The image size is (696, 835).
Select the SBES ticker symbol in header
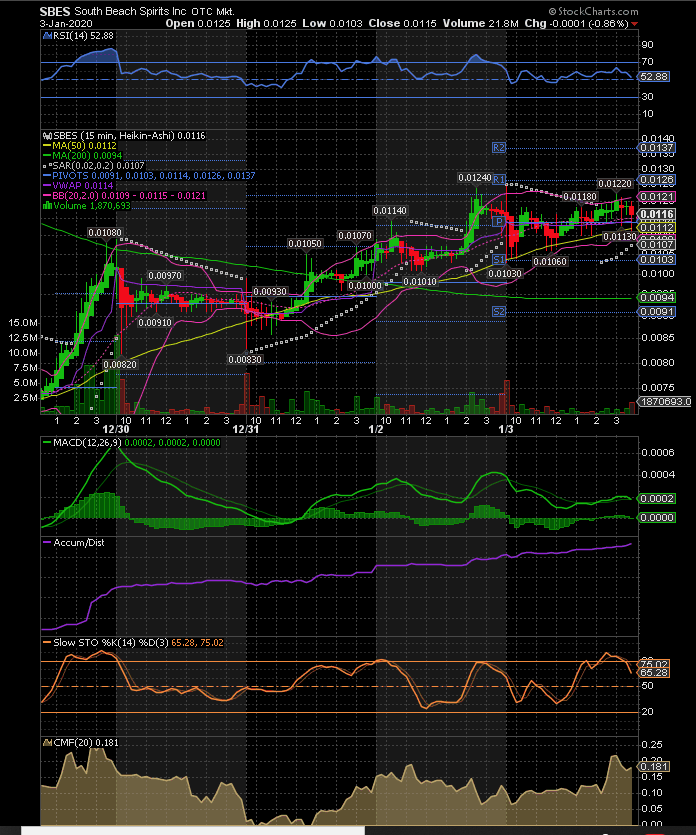55,11
